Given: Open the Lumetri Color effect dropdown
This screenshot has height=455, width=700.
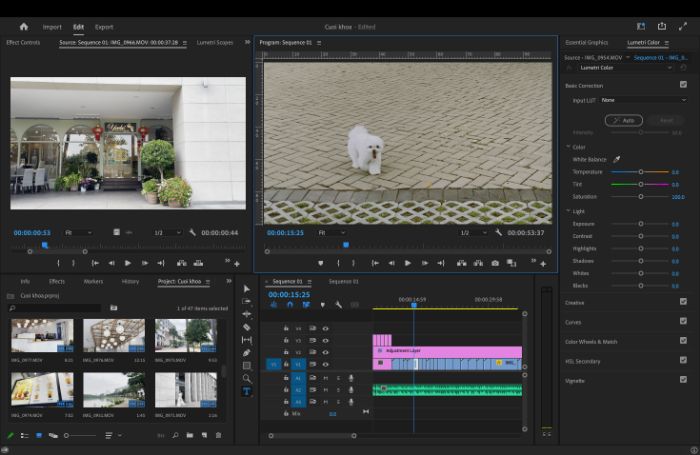Looking at the screenshot, I should point(626,68).
